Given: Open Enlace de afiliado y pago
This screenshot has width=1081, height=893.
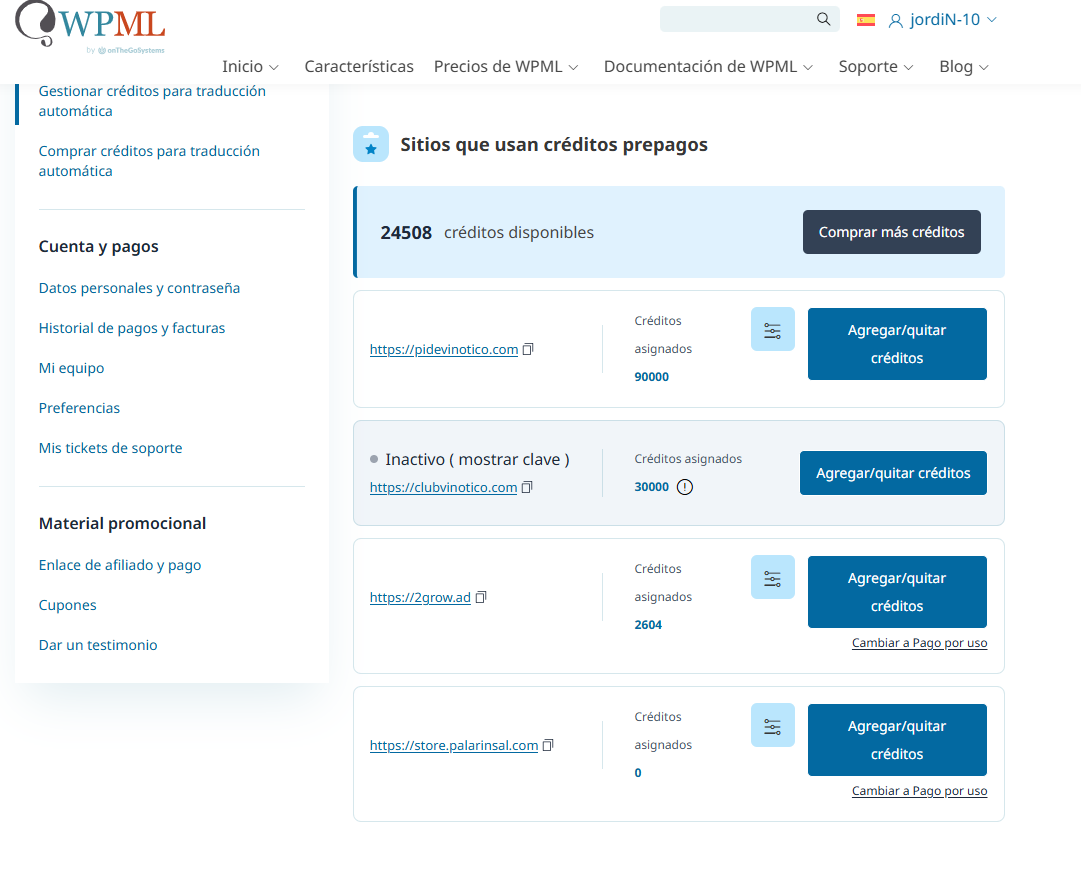Looking at the screenshot, I should (120, 565).
